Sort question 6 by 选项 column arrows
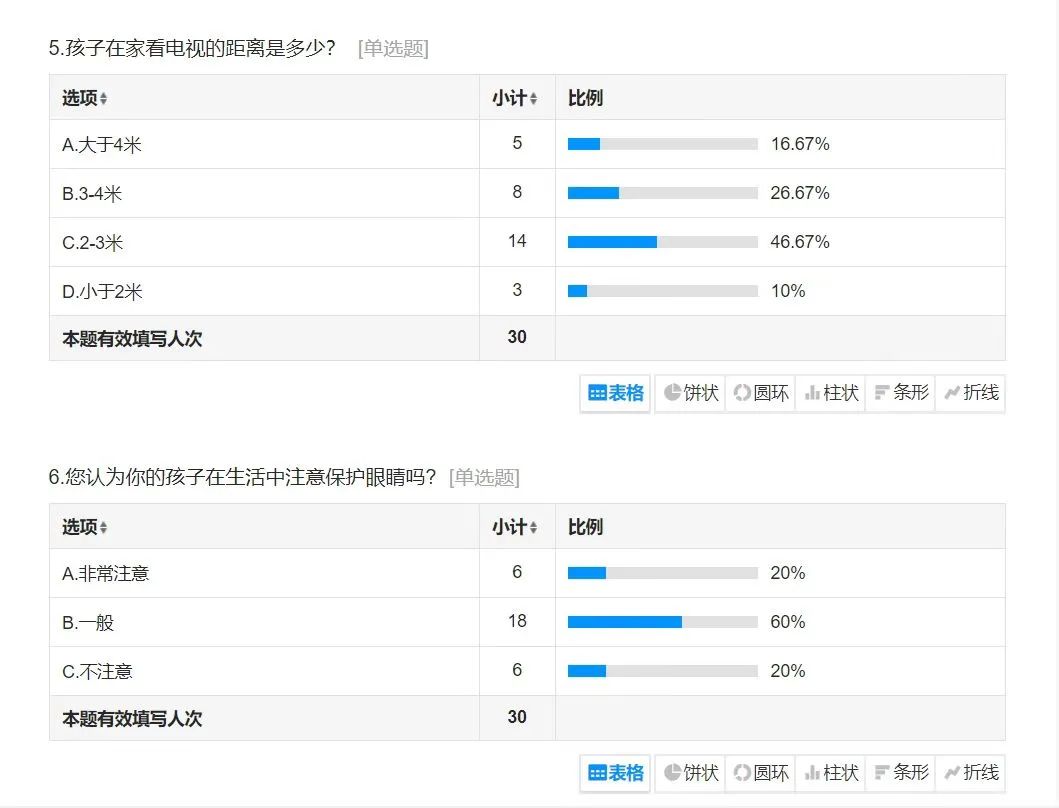Screen dimensions: 1059x808 [x=103, y=528]
